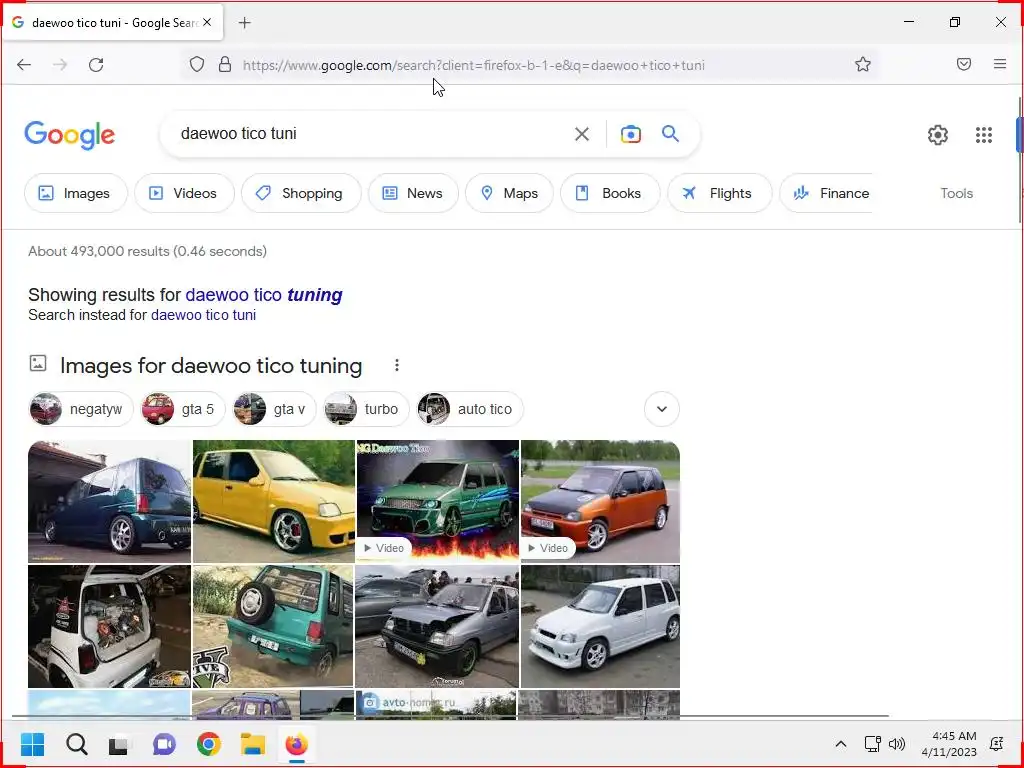The height and width of the screenshot is (768, 1024).
Task: Open white Tico body kit thumbnail
Action: (600, 626)
